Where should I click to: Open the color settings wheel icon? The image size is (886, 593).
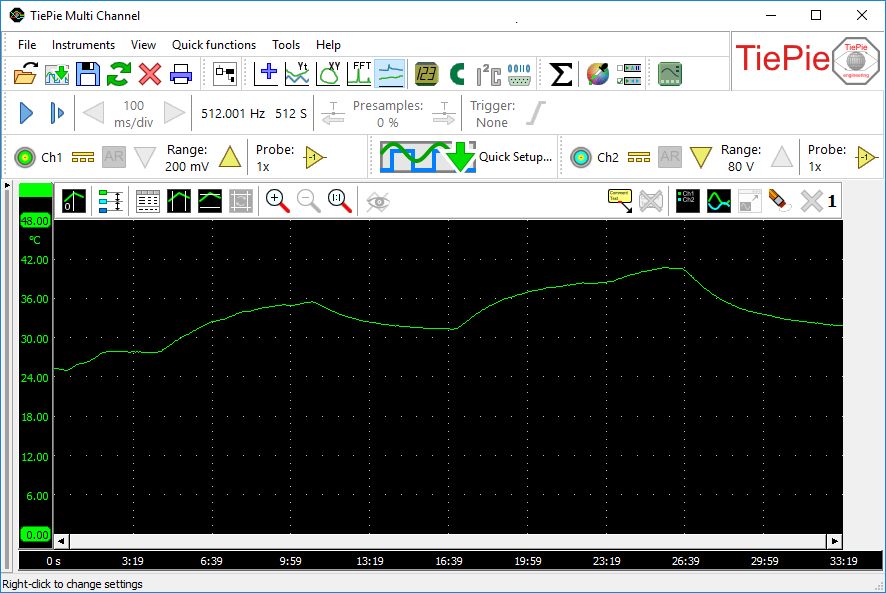598,73
